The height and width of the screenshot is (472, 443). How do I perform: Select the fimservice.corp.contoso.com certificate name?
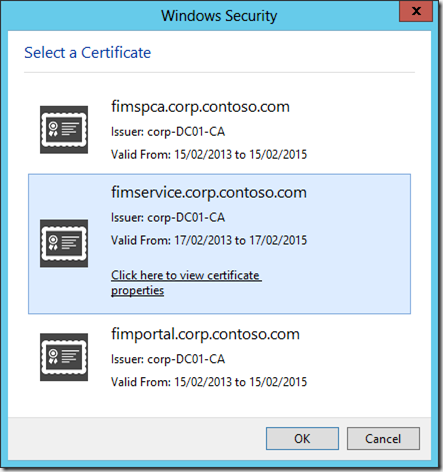pos(209,193)
